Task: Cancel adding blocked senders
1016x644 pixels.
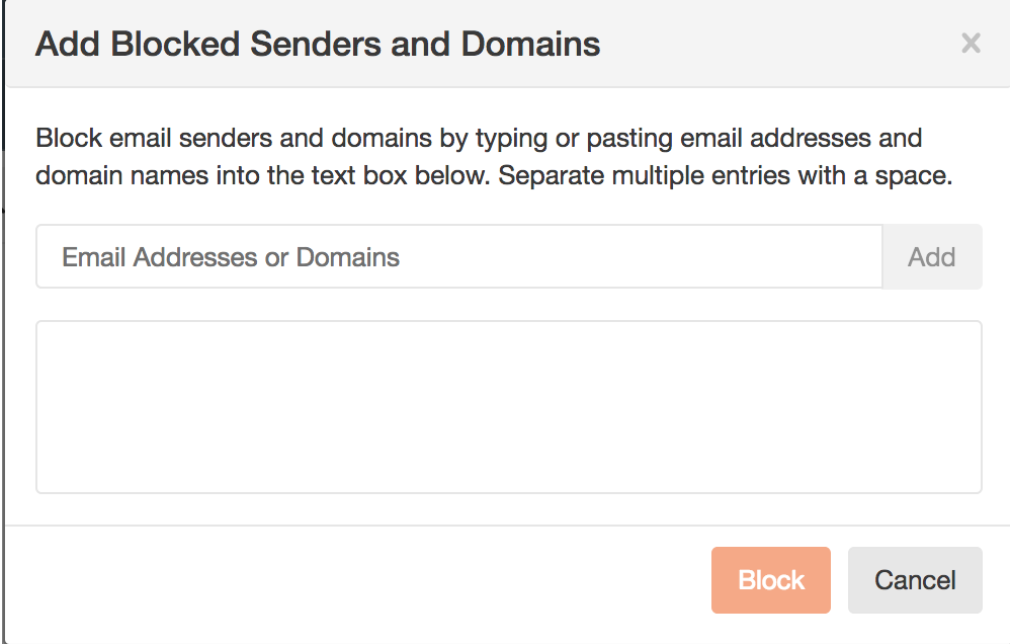Action: pos(915,580)
